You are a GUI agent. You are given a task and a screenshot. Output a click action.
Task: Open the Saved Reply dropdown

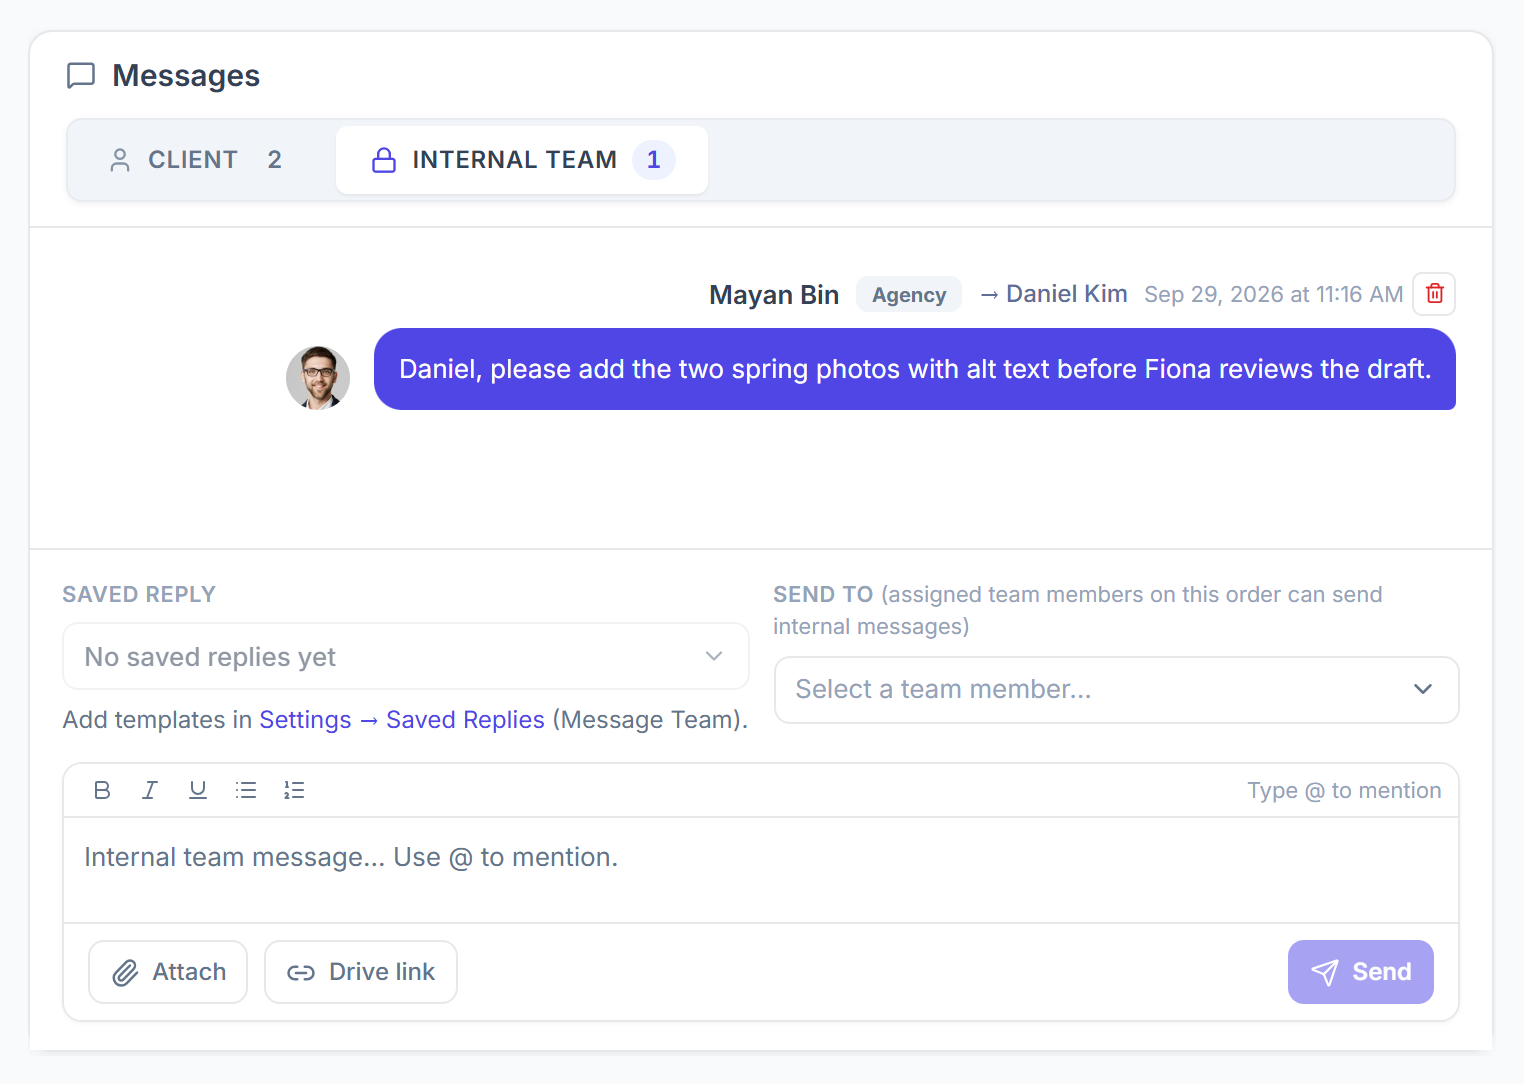point(406,656)
